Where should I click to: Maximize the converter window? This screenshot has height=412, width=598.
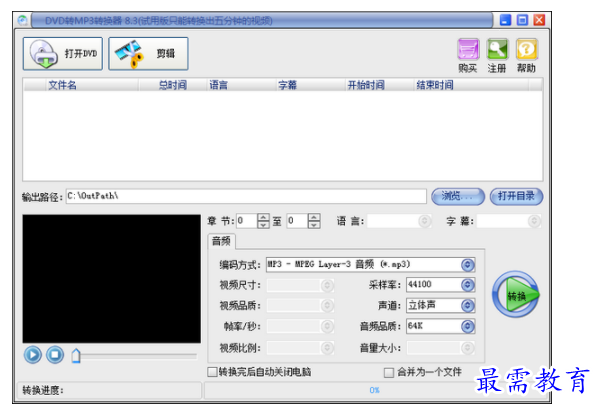[522, 20]
